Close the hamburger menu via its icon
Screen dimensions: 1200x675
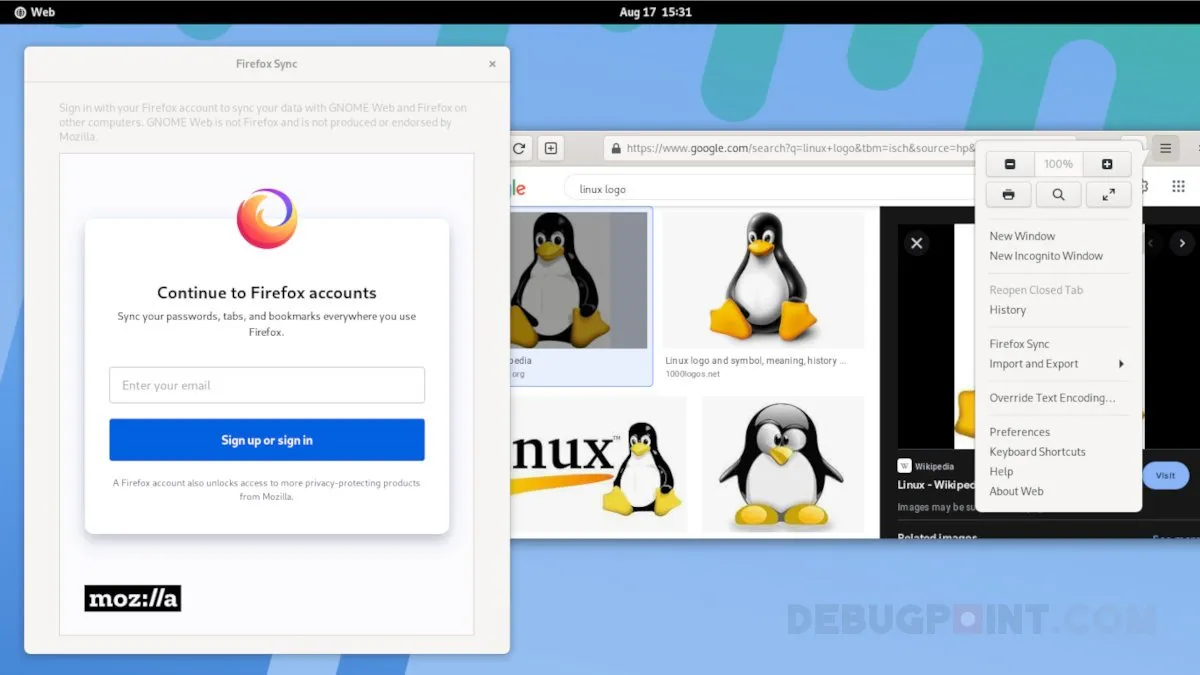[1165, 148]
